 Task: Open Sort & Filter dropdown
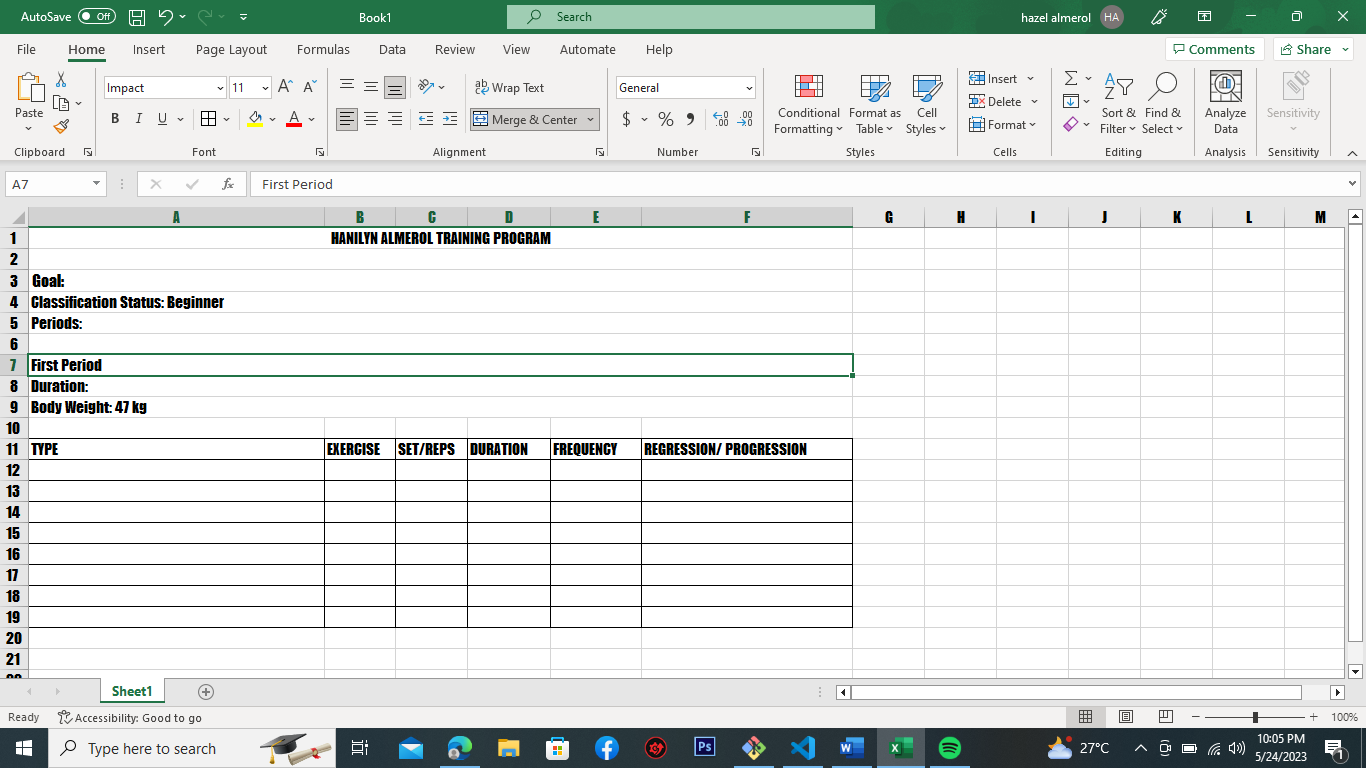1118,103
